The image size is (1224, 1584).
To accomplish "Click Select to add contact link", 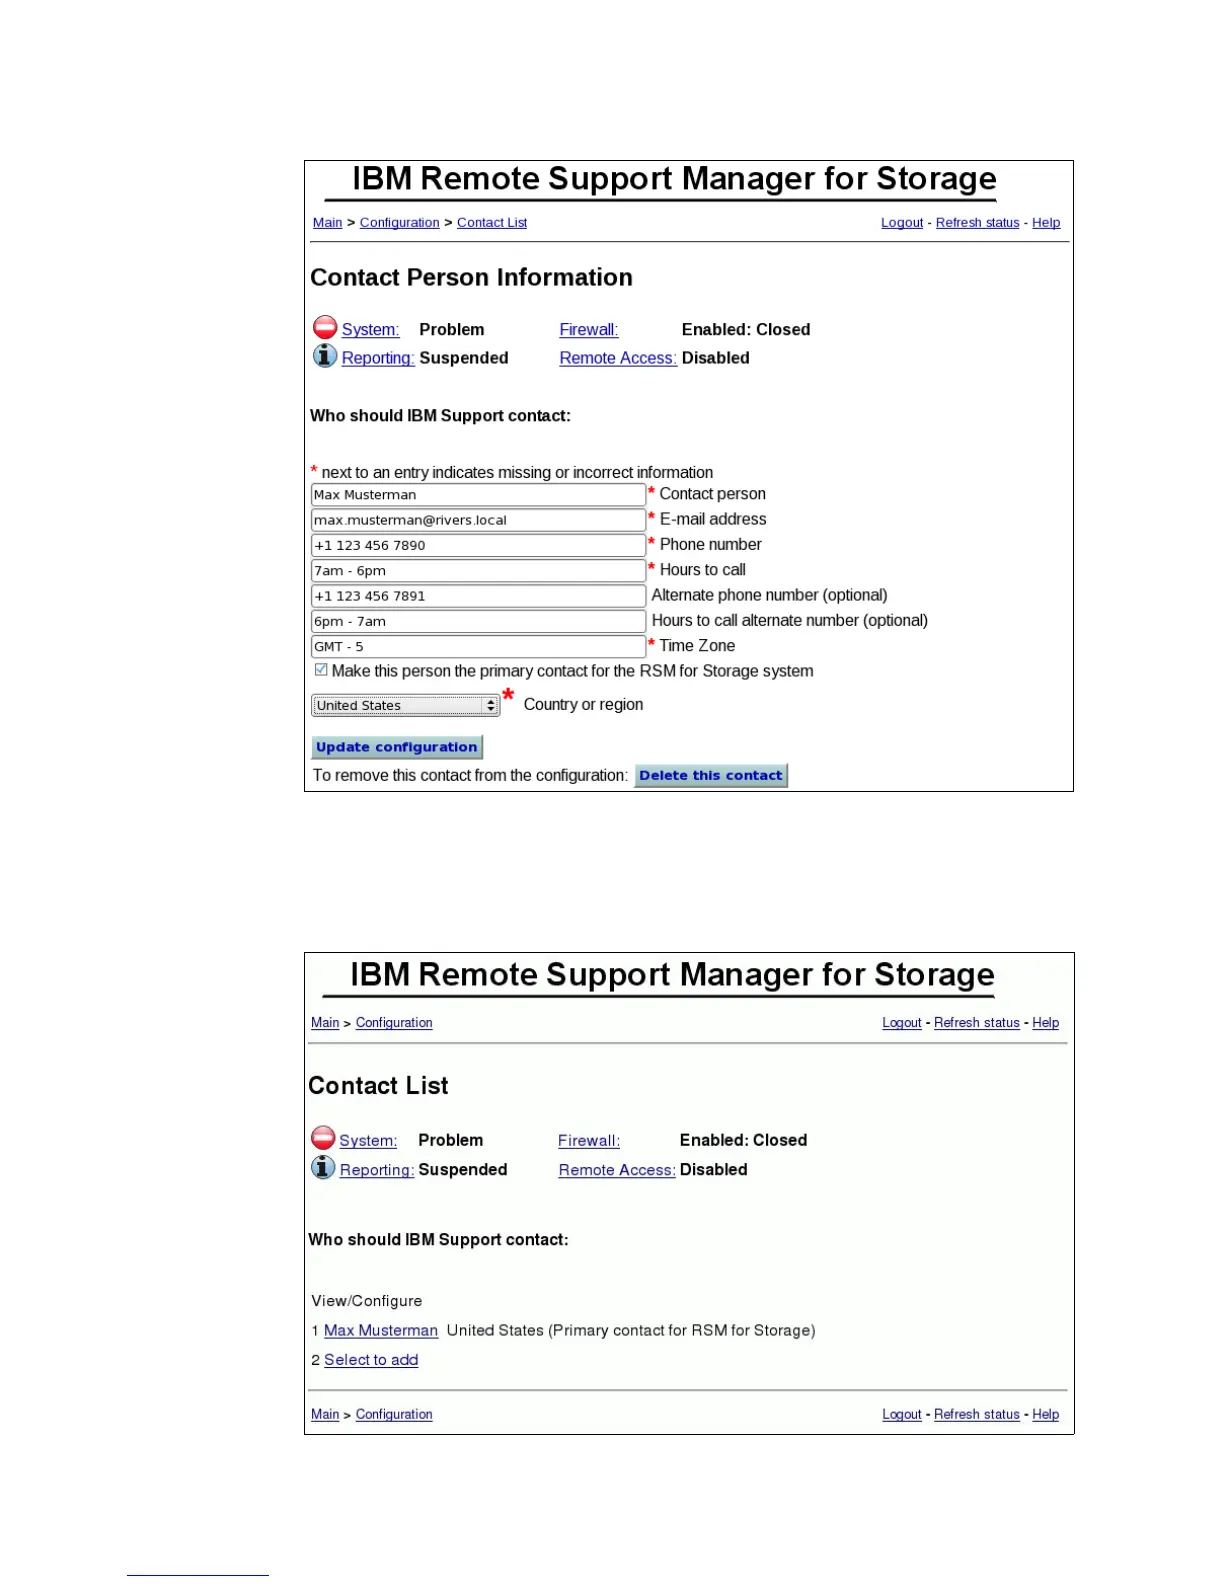I will click(371, 1360).
